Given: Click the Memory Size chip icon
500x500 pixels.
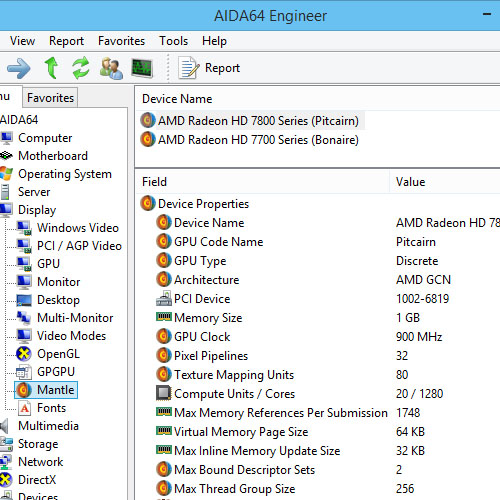Looking at the screenshot, I should point(164,316).
